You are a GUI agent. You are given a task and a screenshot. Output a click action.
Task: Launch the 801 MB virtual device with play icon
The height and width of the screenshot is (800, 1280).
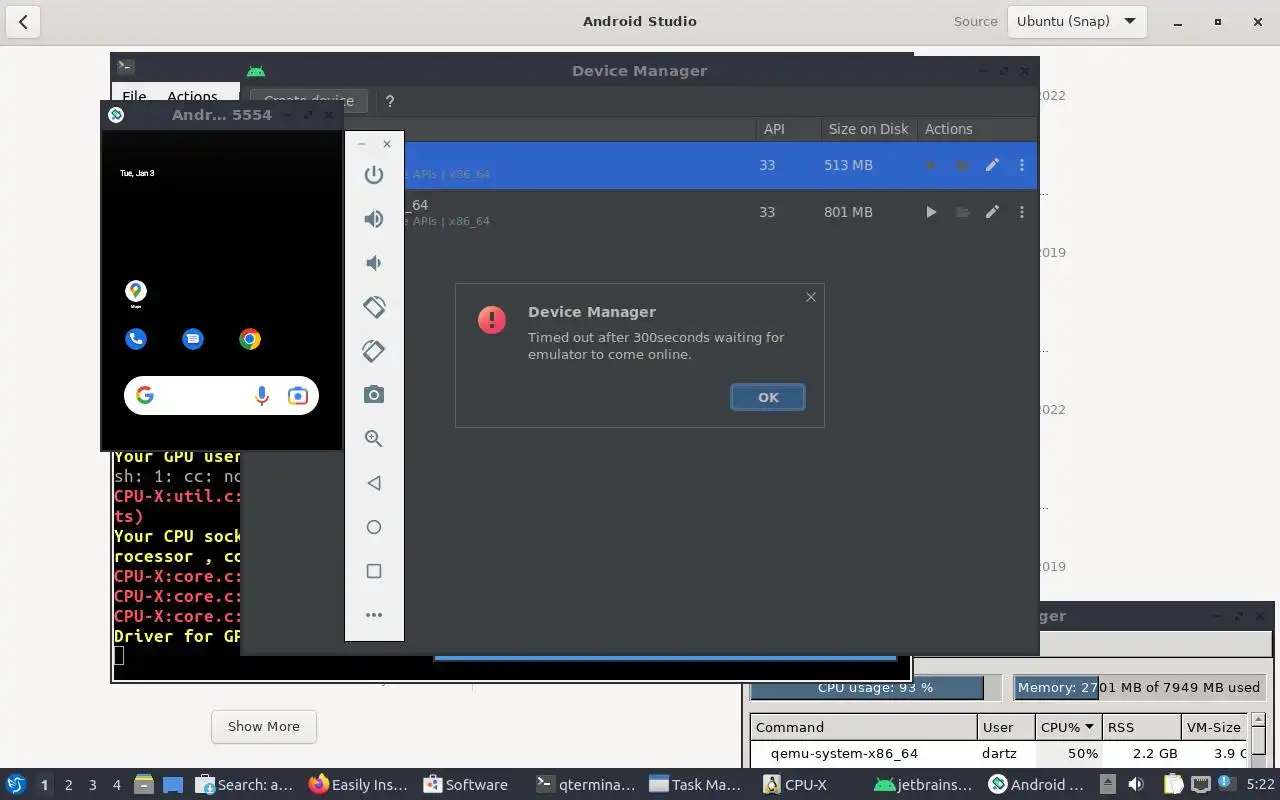pyautogui.click(x=931, y=212)
